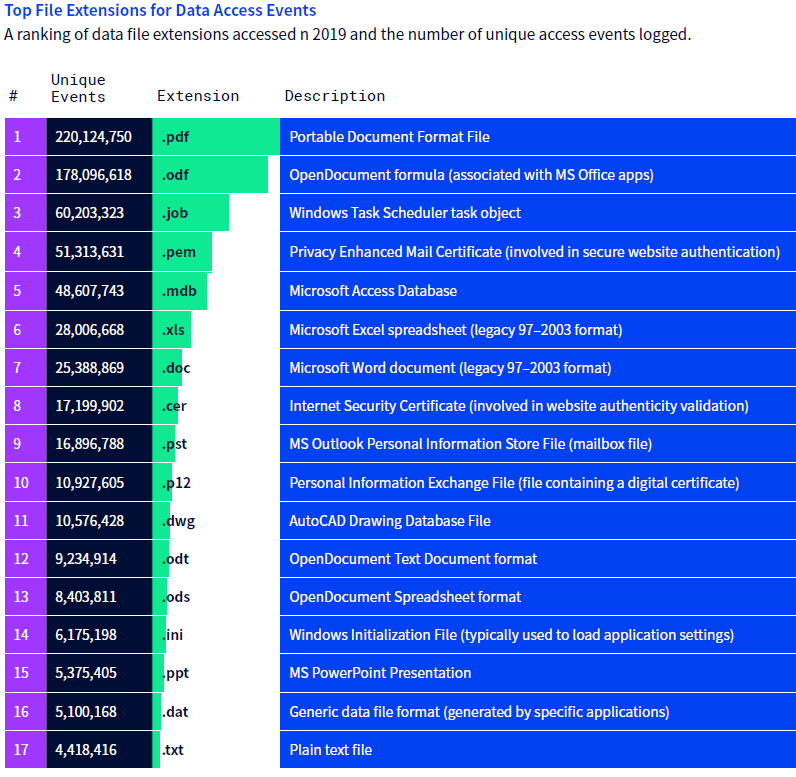Click the 'Top File Extensions for Data Access Events' title
796x777 pixels.
click(160, 11)
